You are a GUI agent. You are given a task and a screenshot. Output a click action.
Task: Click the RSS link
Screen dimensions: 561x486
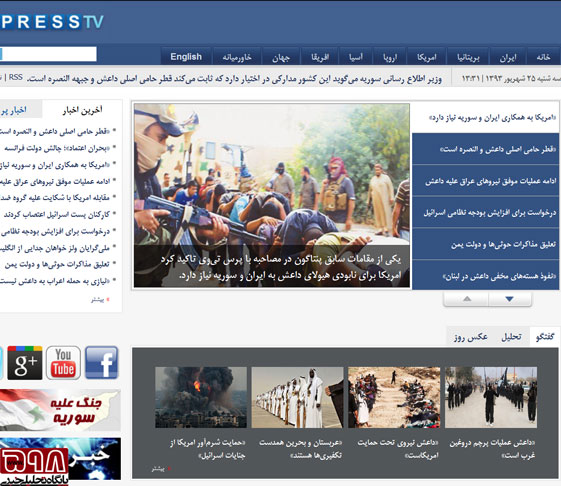[15, 77]
